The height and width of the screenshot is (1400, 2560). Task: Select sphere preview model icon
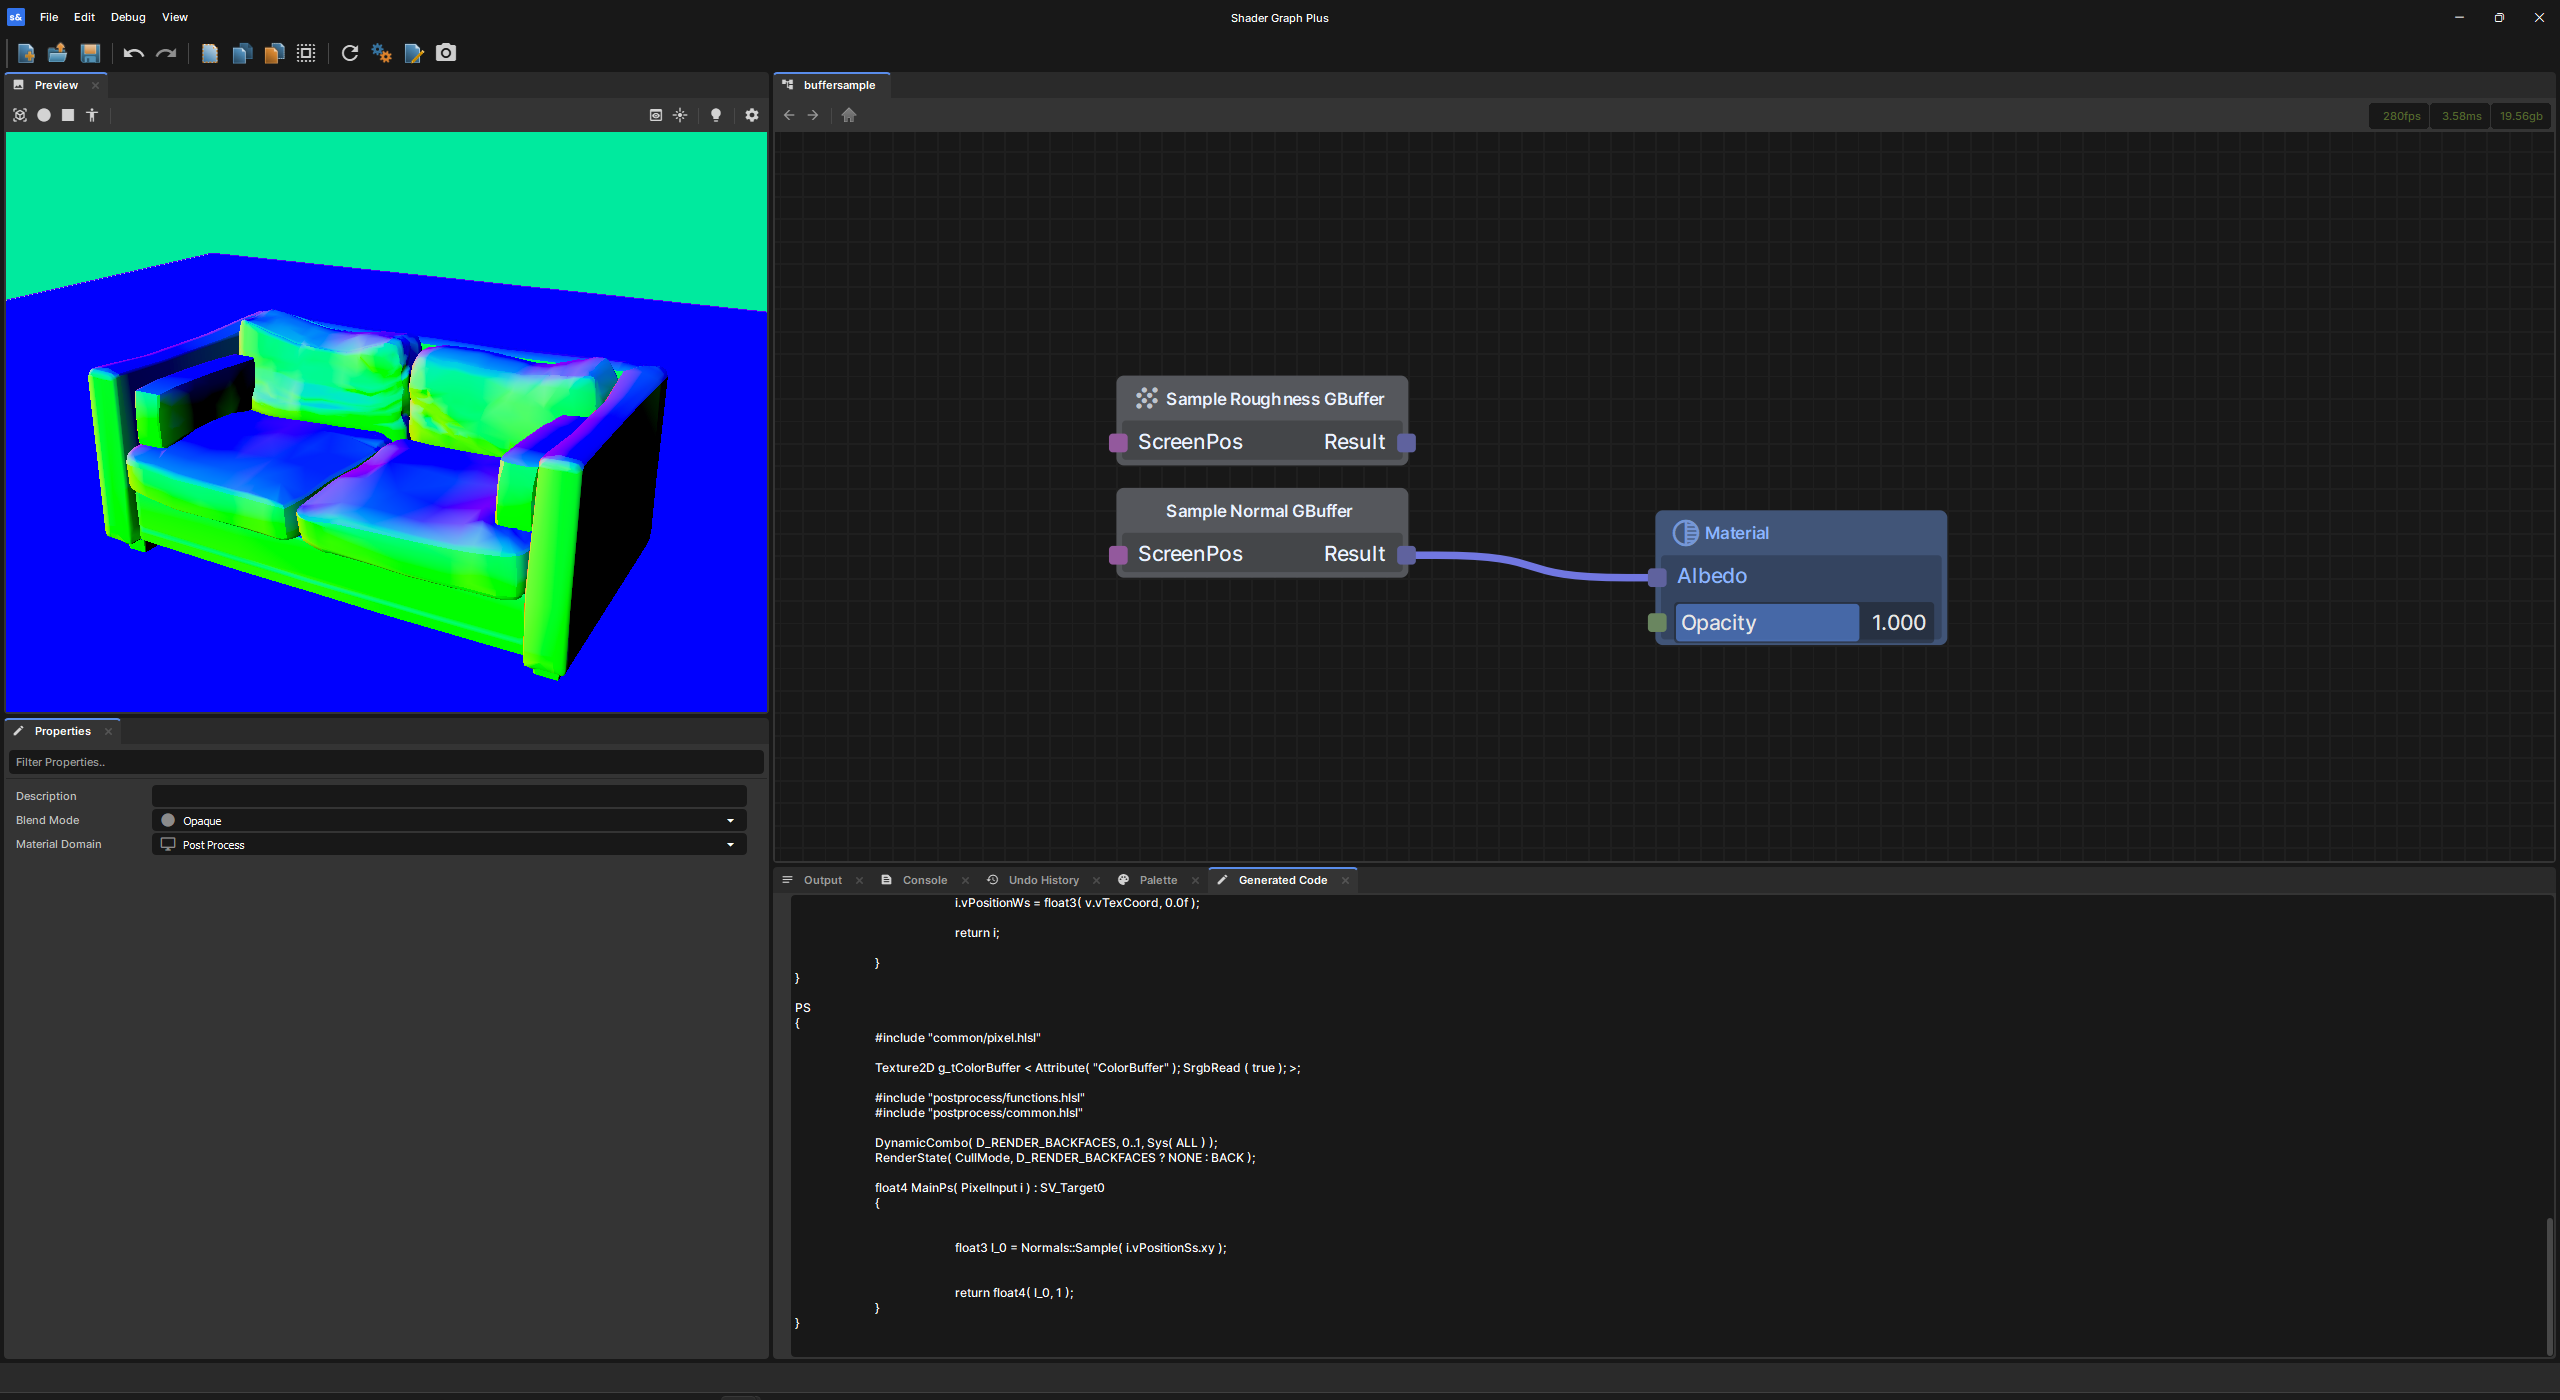point(44,115)
